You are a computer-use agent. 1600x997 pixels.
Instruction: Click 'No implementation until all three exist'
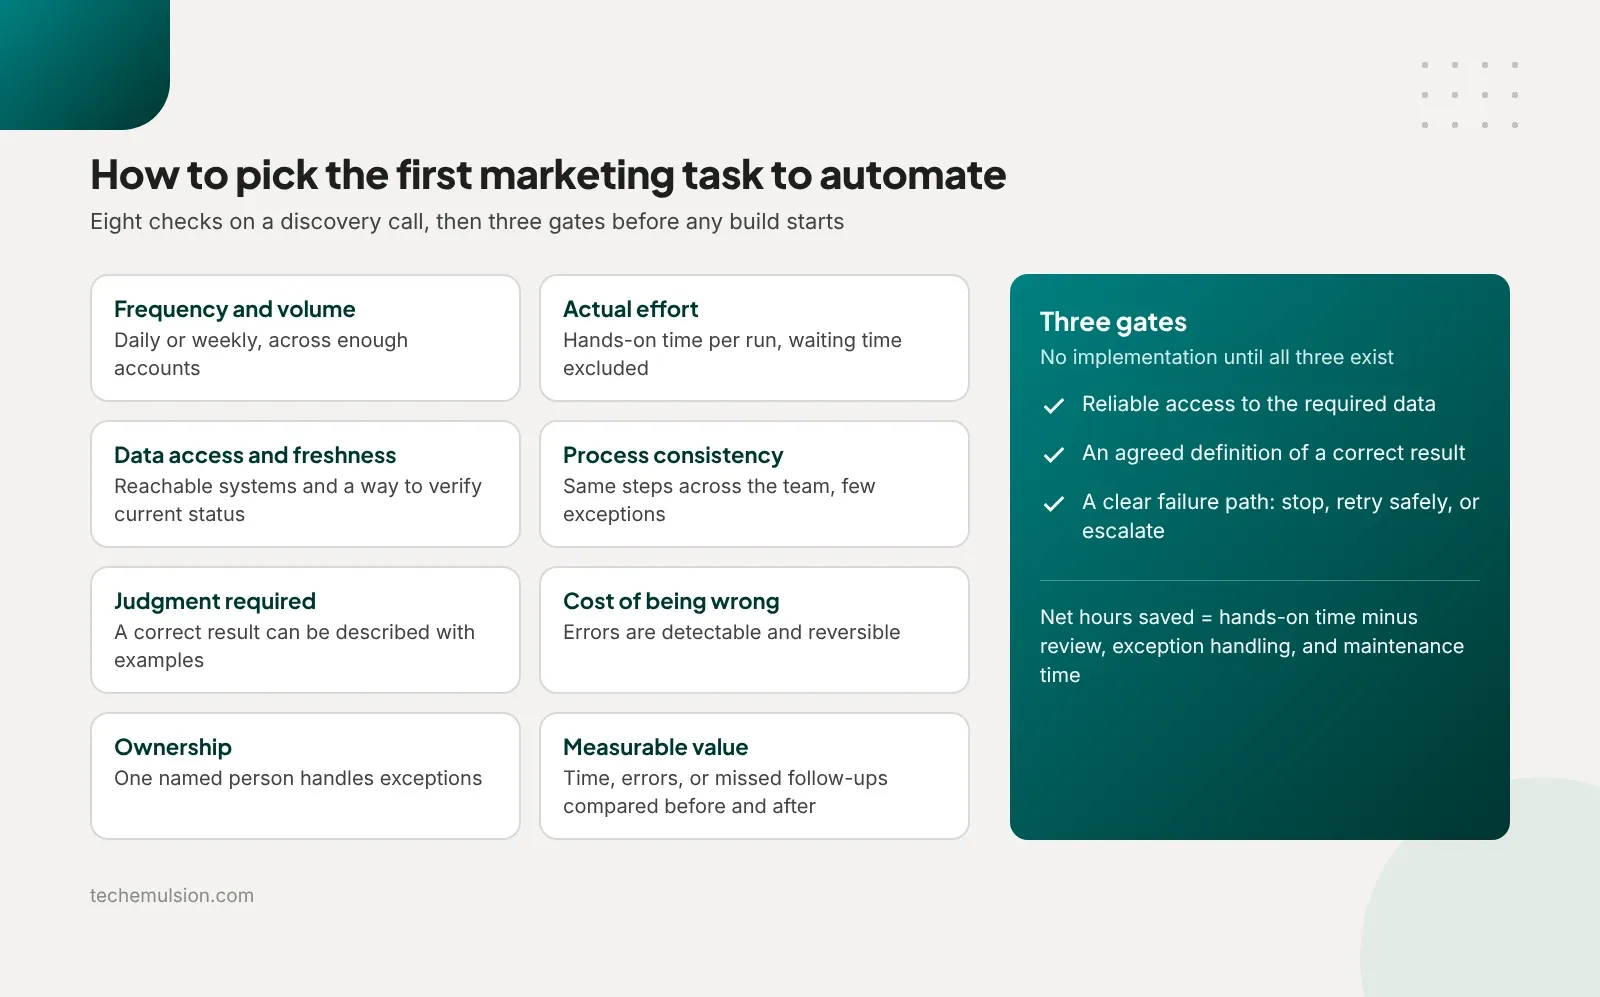pos(1216,357)
